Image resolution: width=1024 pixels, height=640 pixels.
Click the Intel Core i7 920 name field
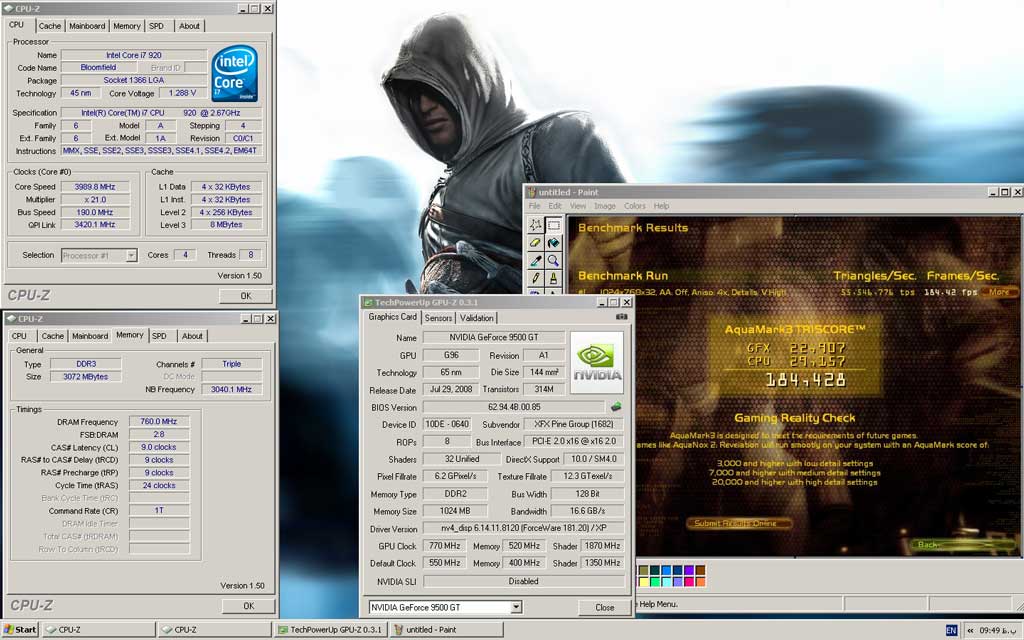pyautogui.click(x=135, y=56)
